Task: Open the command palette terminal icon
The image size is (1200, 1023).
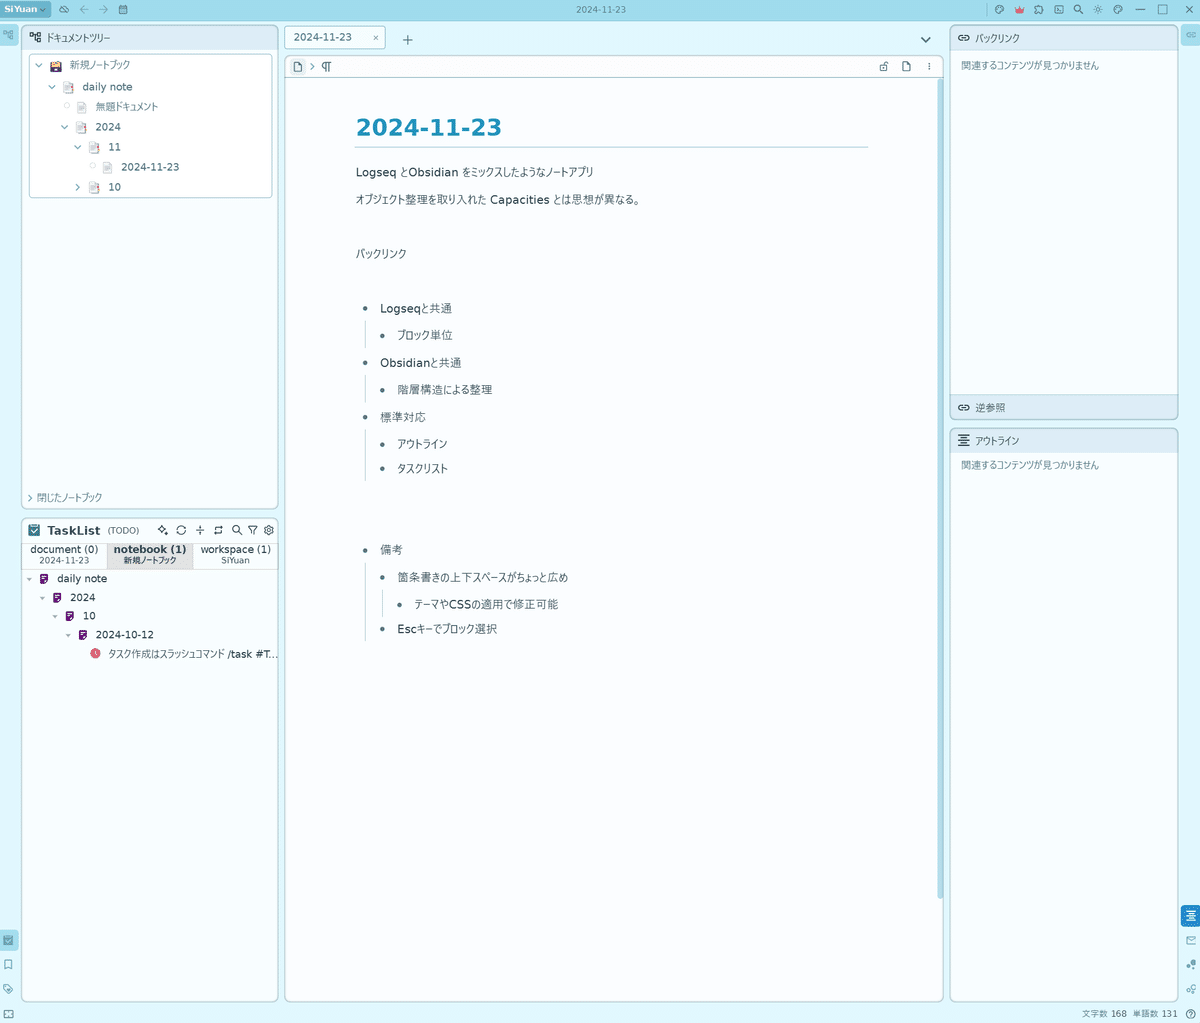Action: coord(1059,9)
